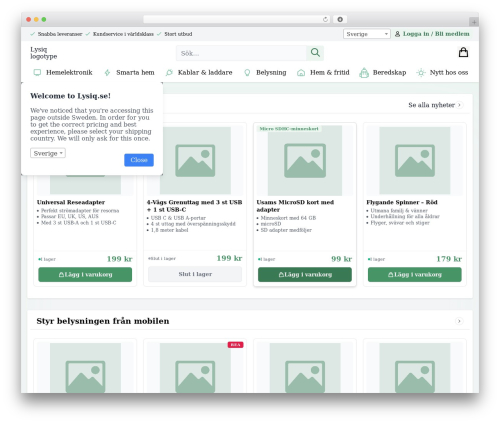Open 4-Vägs Grenuttag product image
This screenshot has width=500, height=423.
[195, 161]
